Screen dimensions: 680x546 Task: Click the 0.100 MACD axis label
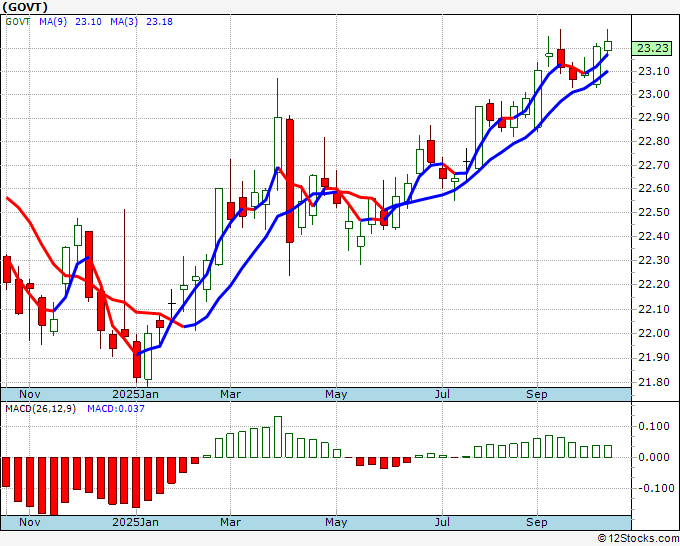tap(654, 426)
